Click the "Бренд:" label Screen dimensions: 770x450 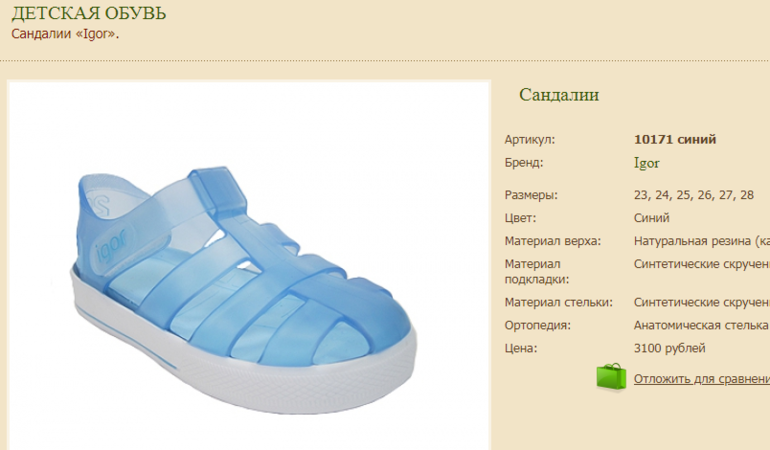click(x=523, y=163)
